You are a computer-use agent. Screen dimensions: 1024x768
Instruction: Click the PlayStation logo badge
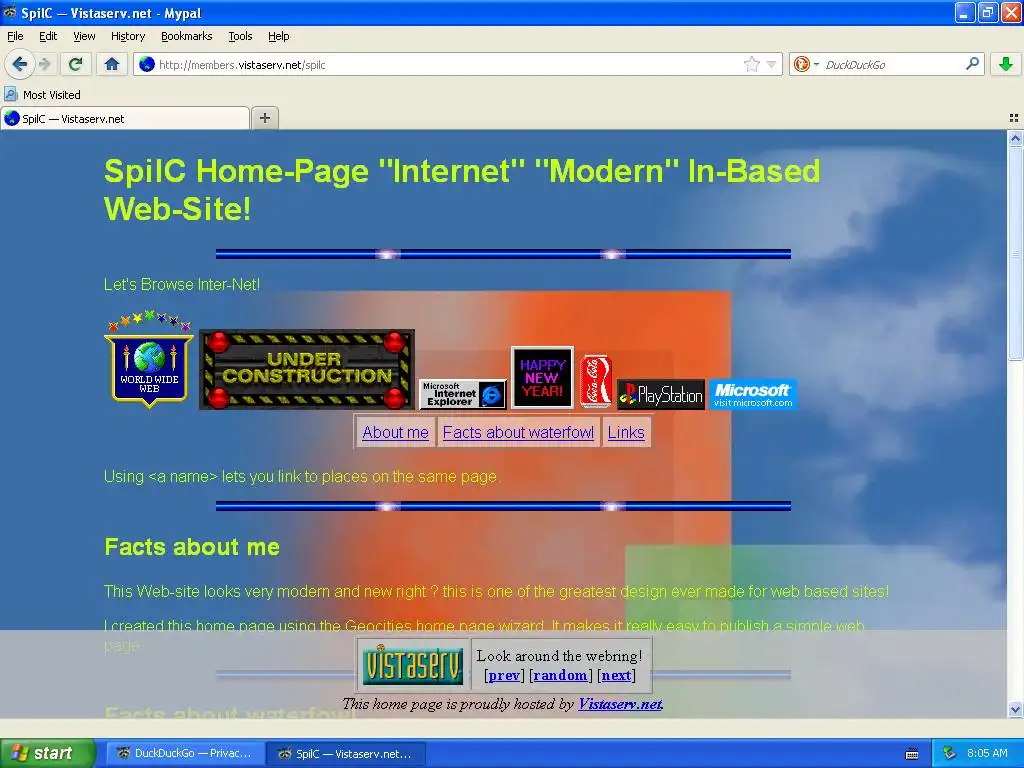[x=661, y=394]
